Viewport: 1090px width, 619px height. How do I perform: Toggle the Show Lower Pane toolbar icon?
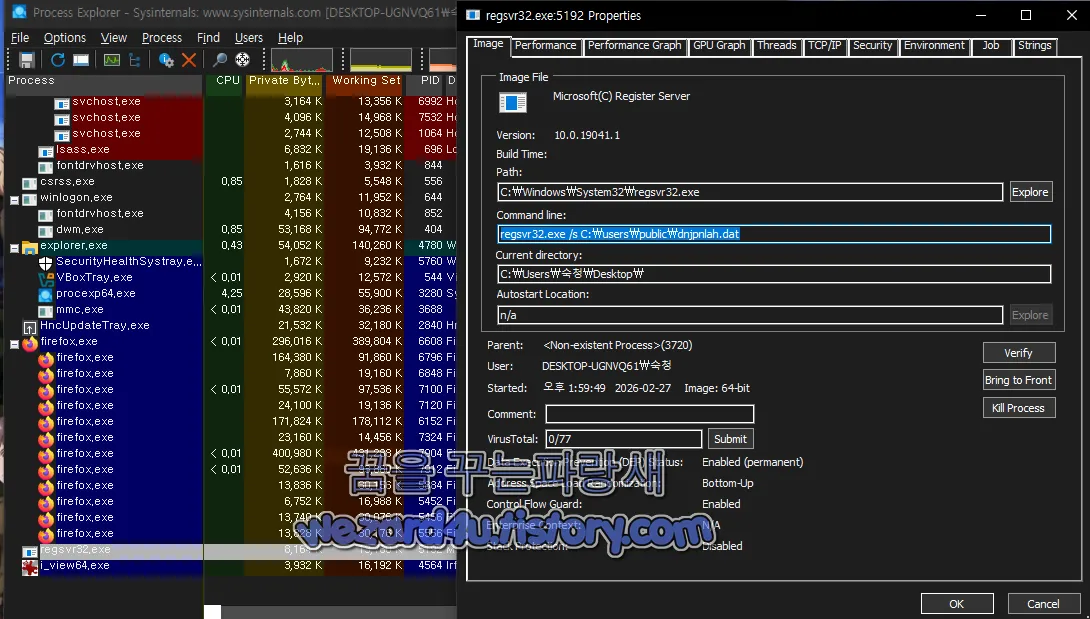coord(81,60)
